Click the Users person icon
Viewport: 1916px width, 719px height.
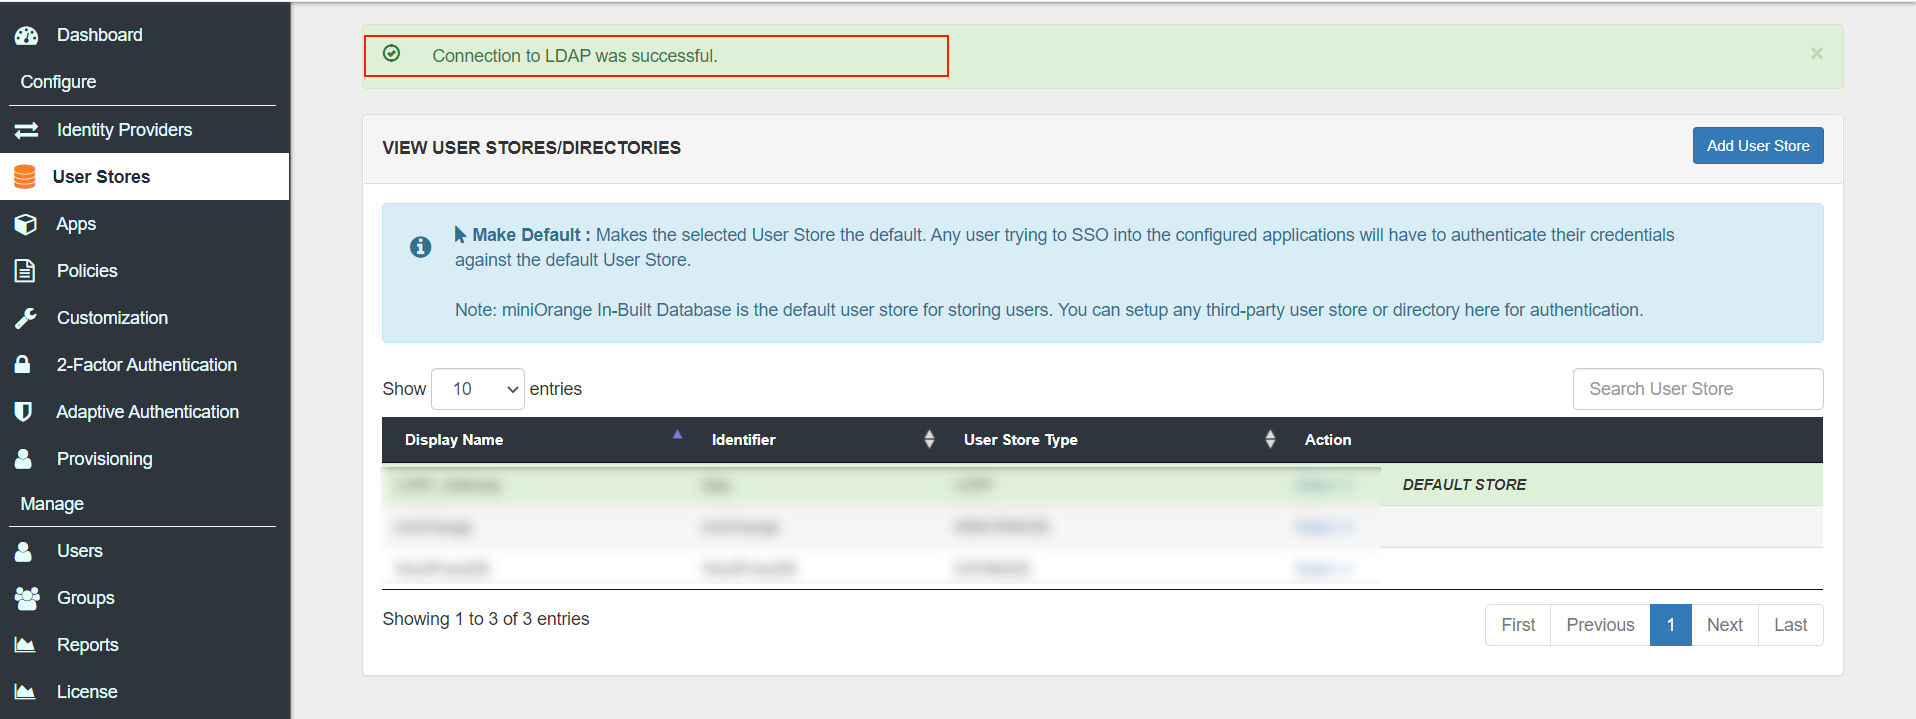point(23,551)
